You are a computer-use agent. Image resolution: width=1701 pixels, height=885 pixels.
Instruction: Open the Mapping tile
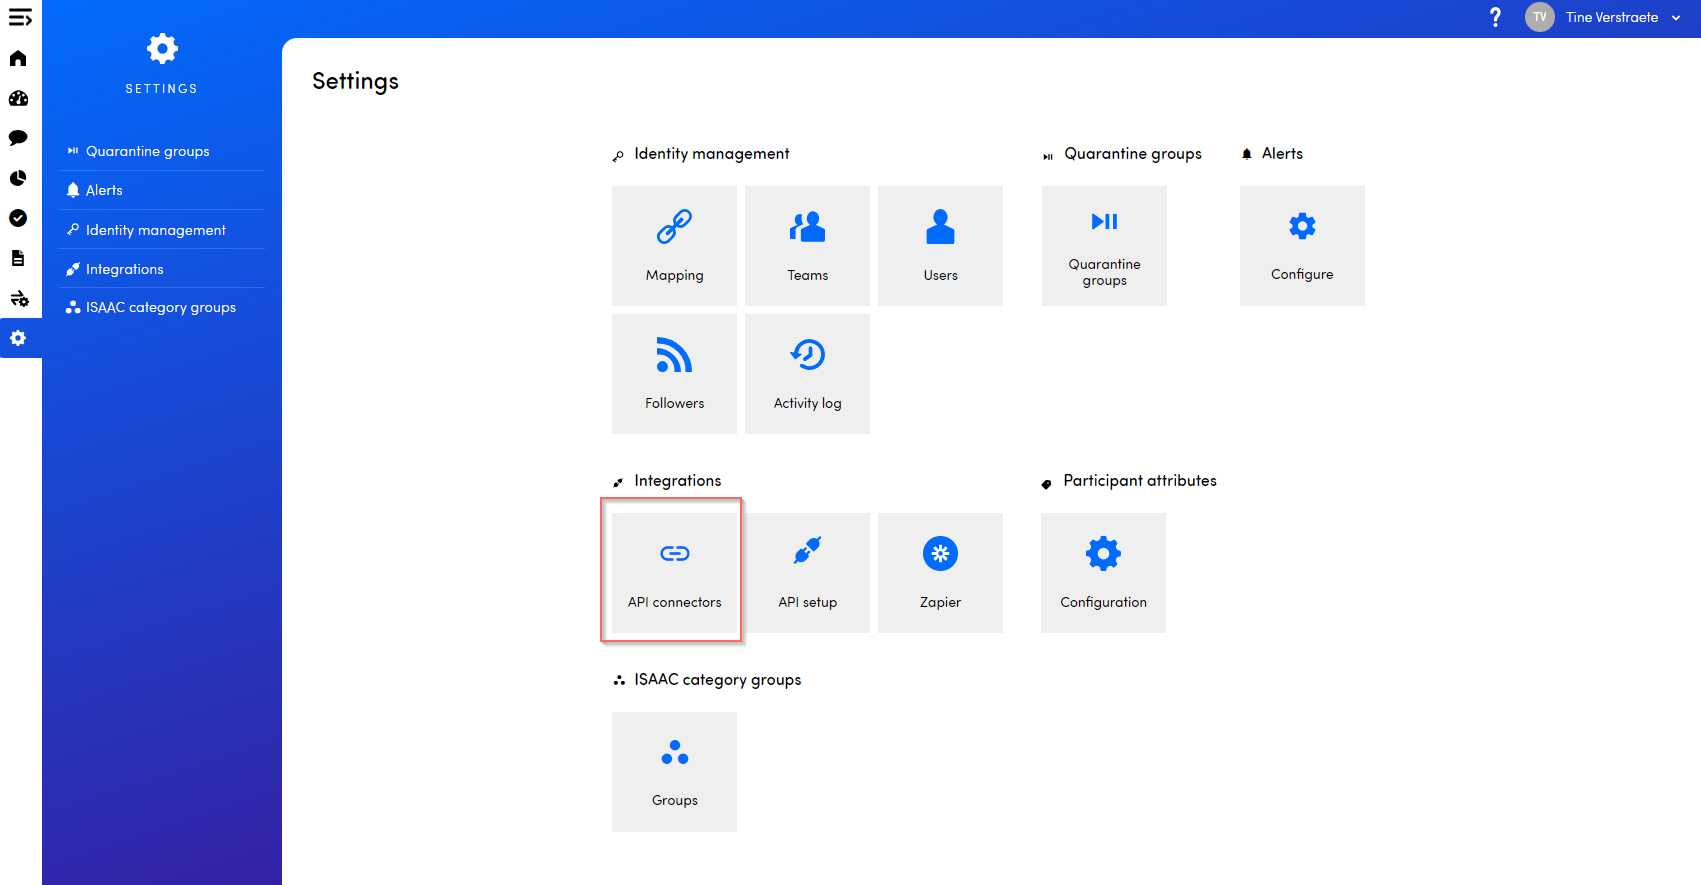click(674, 246)
